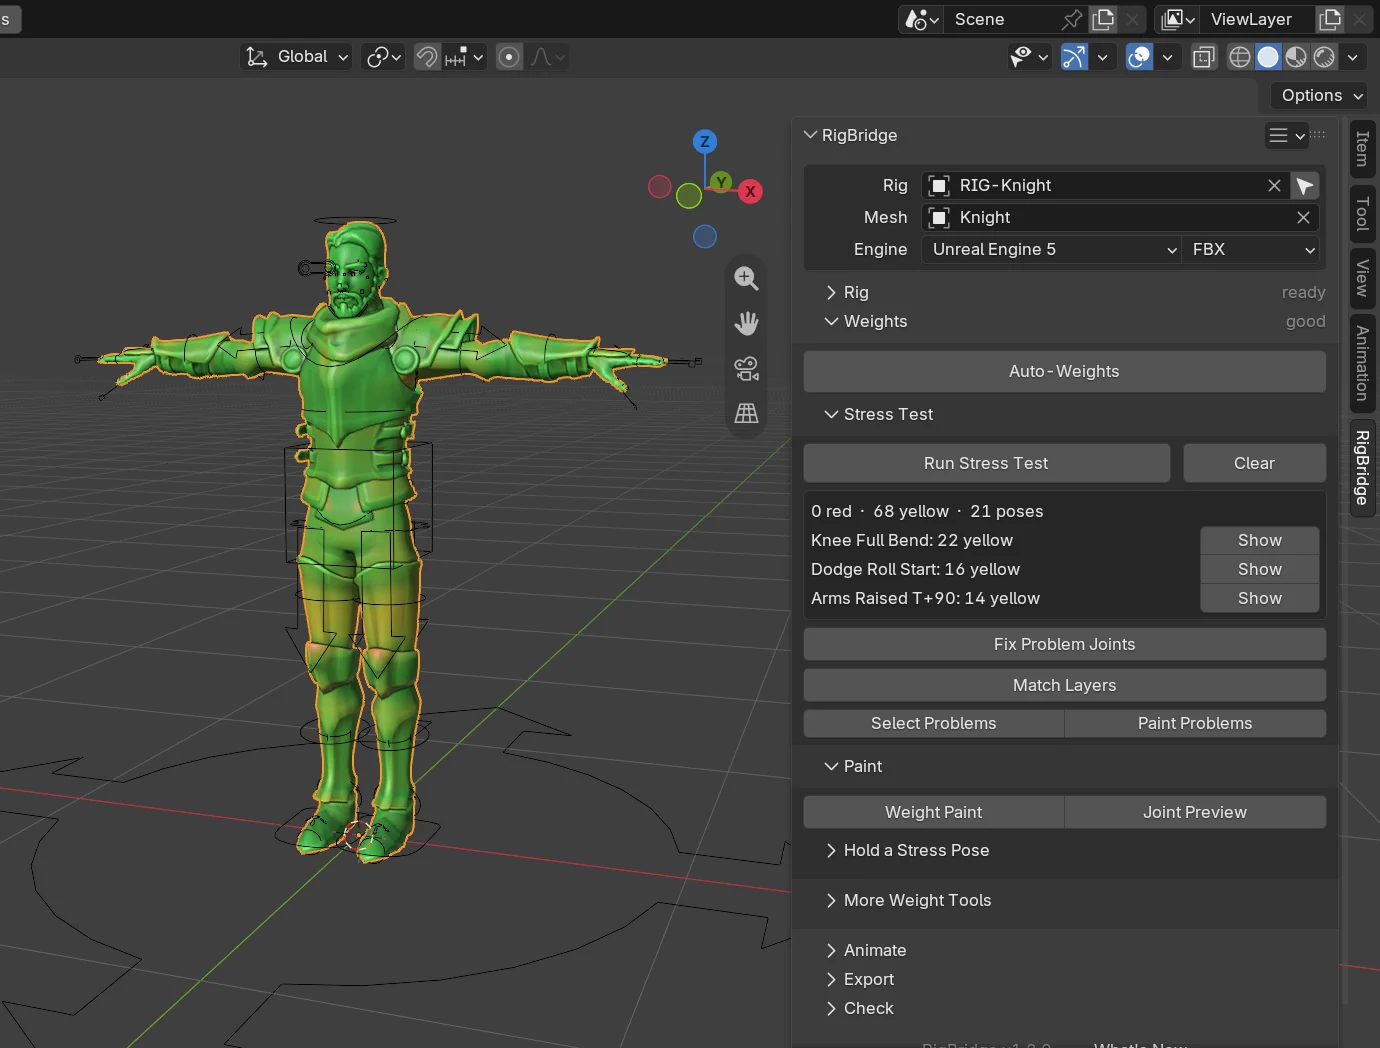
Task: Toggle proportional editing
Action: click(x=509, y=57)
